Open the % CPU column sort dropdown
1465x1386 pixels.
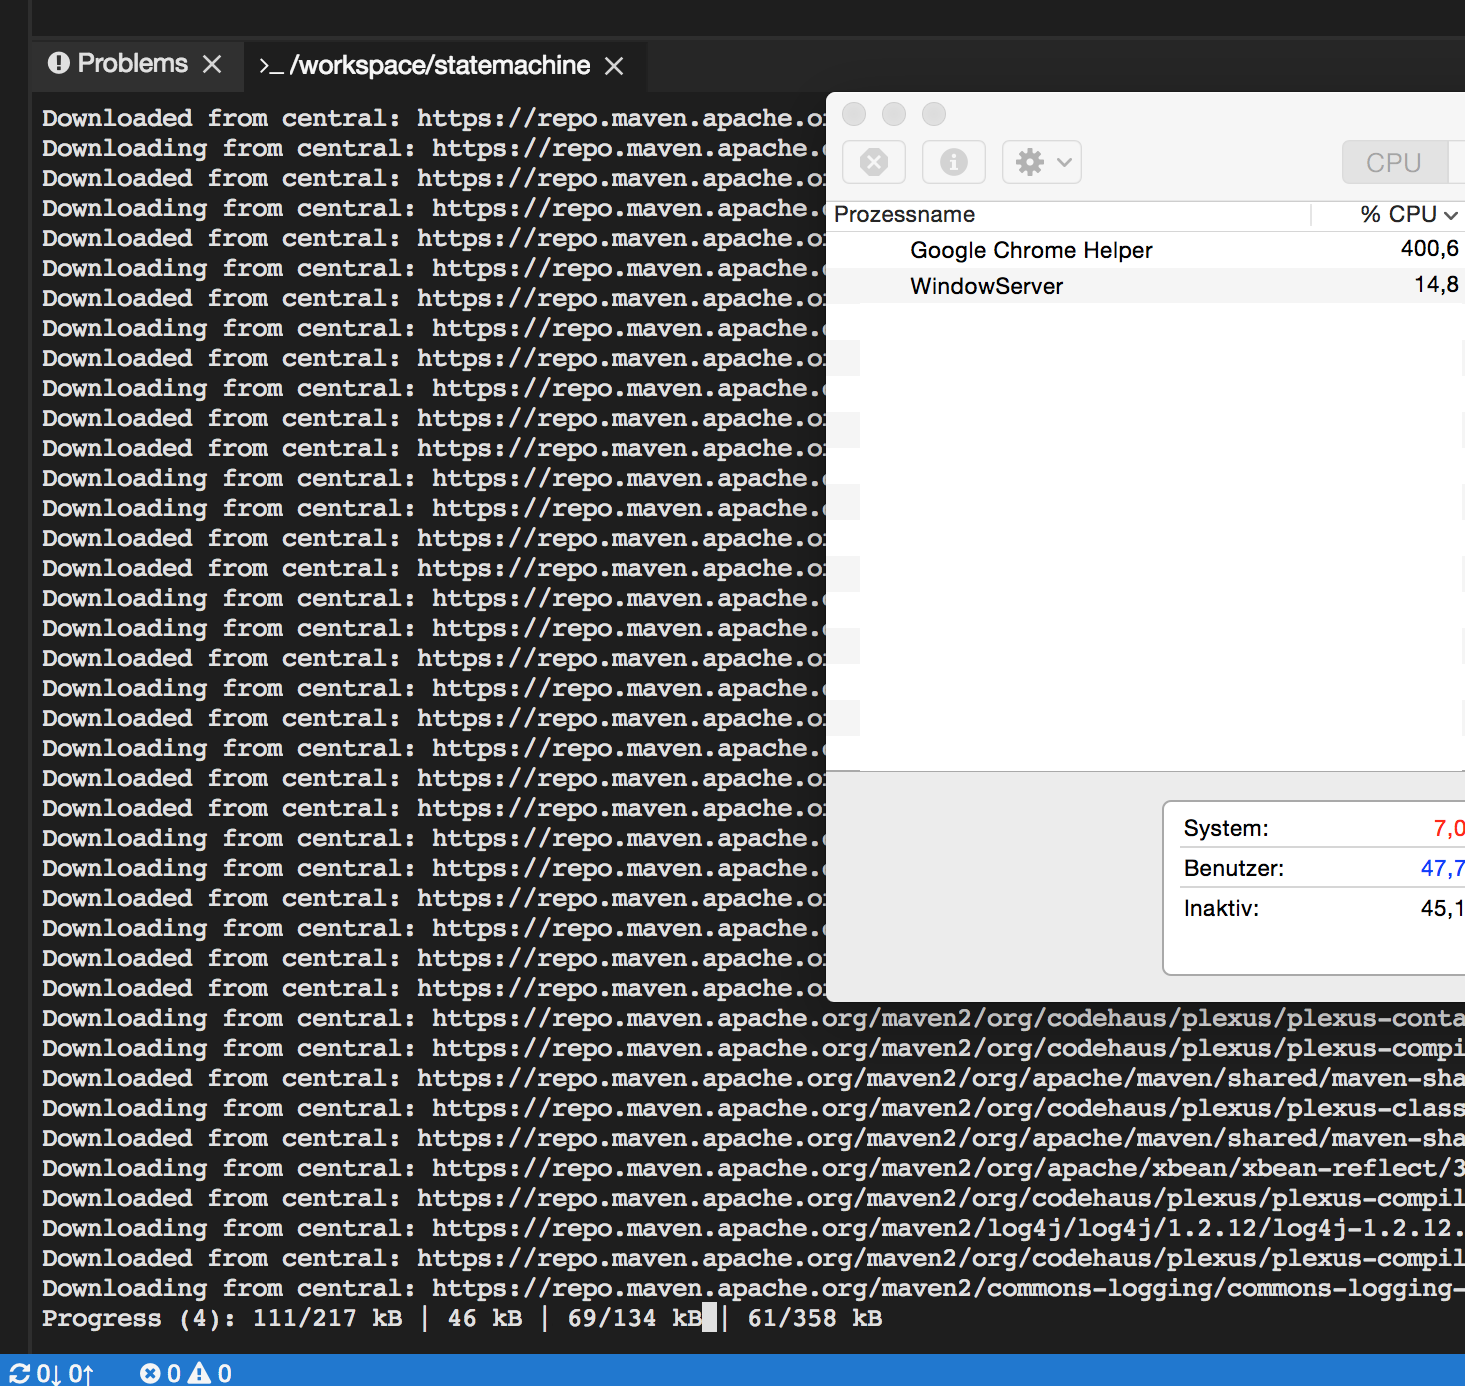[x=1453, y=214]
